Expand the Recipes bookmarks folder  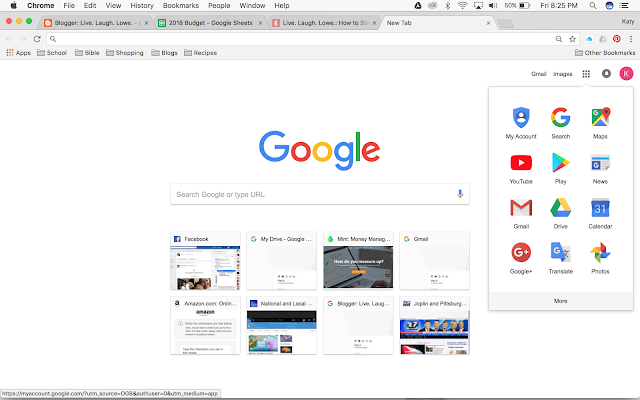pyautogui.click(x=200, y=53)
